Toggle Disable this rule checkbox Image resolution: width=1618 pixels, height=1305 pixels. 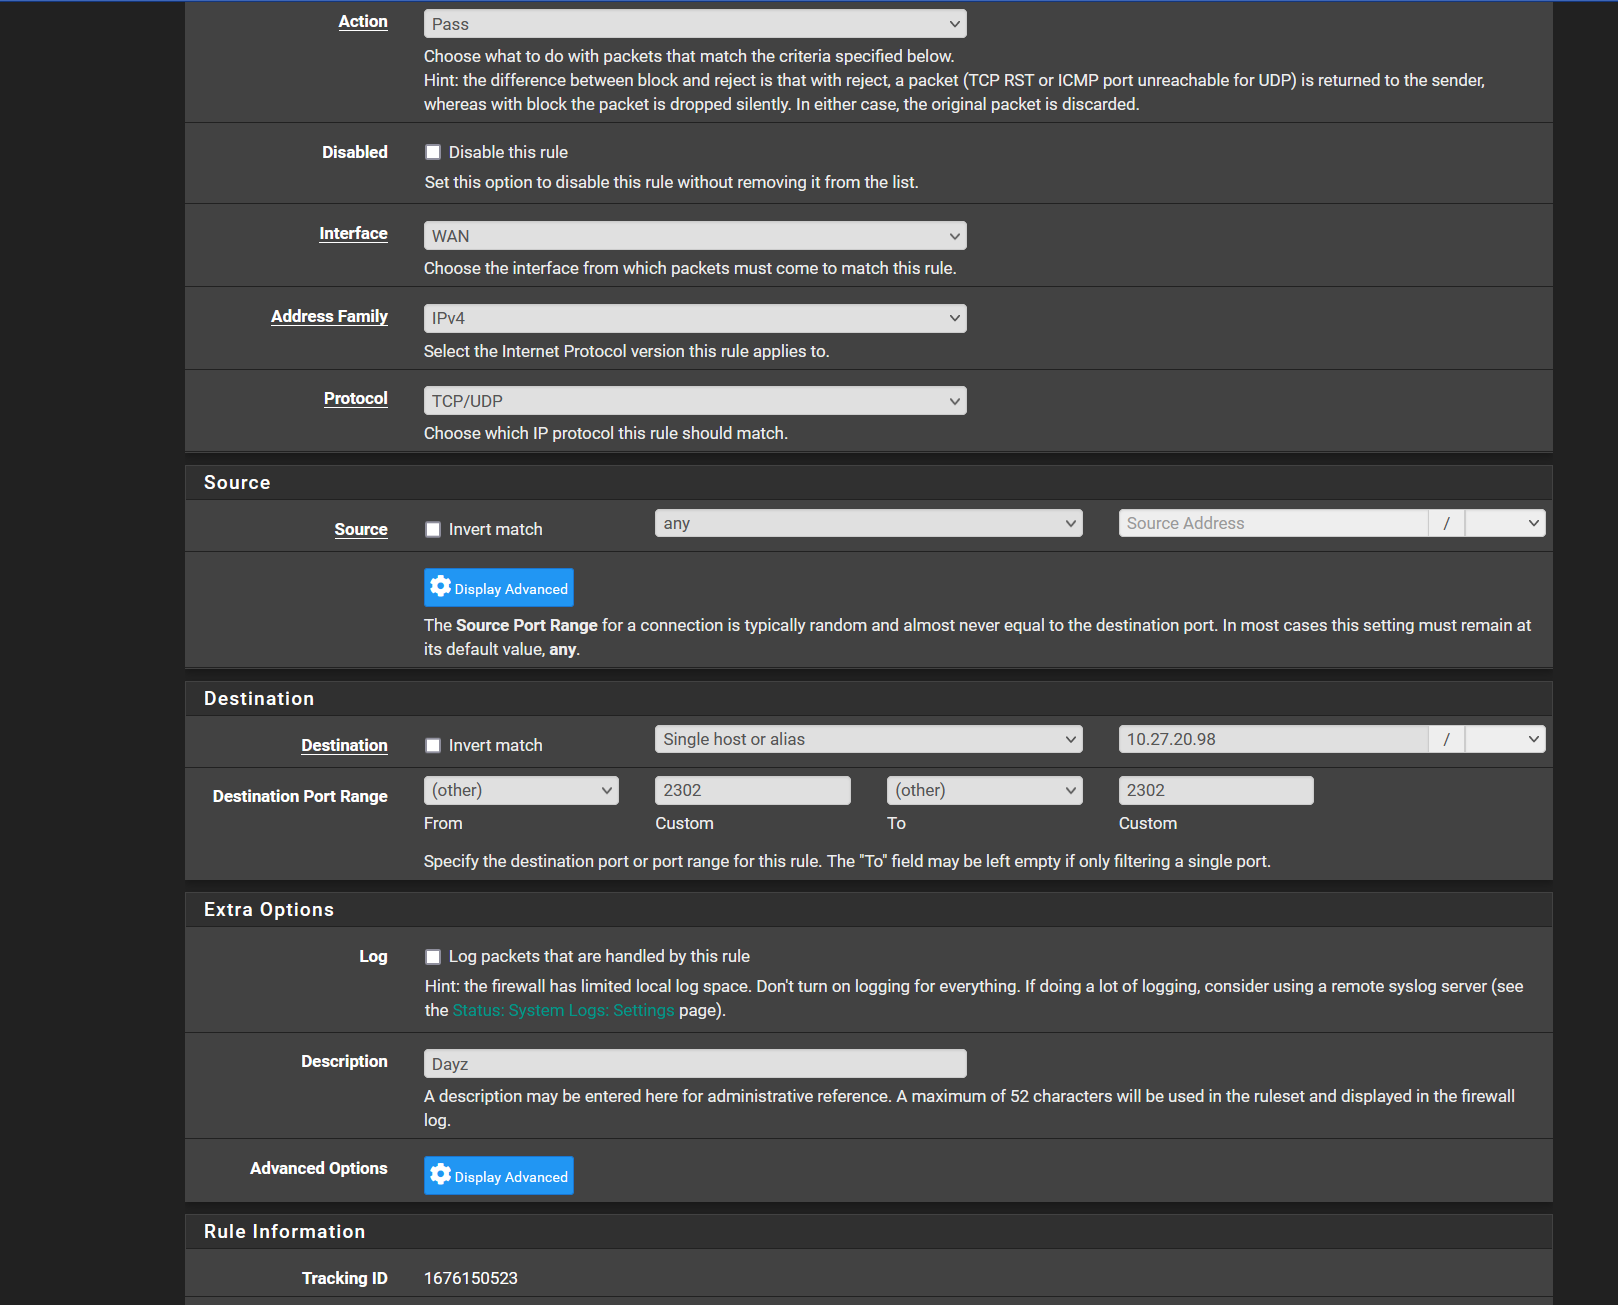(x=433, y=152)
